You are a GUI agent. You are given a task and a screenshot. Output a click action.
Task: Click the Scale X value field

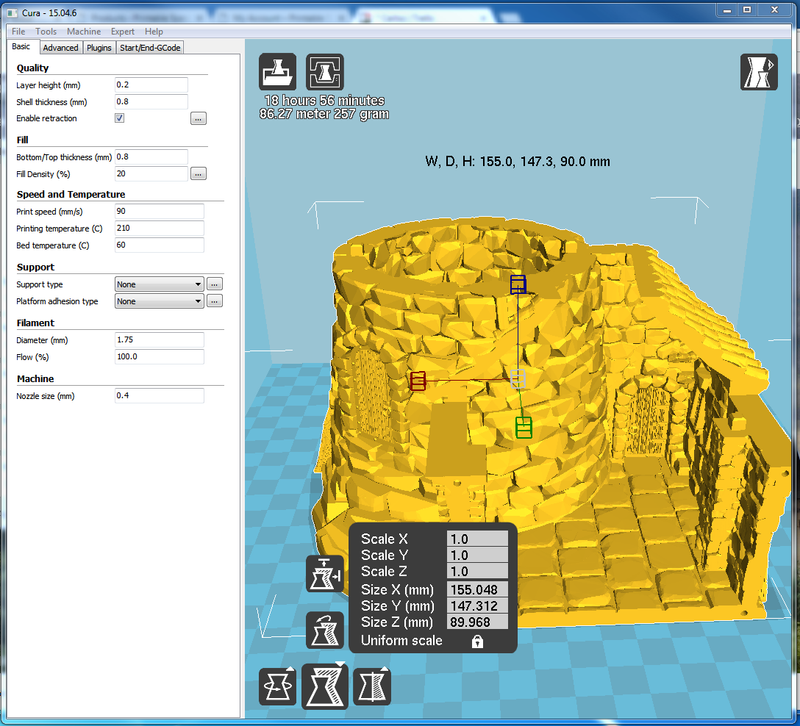point(477,539)
